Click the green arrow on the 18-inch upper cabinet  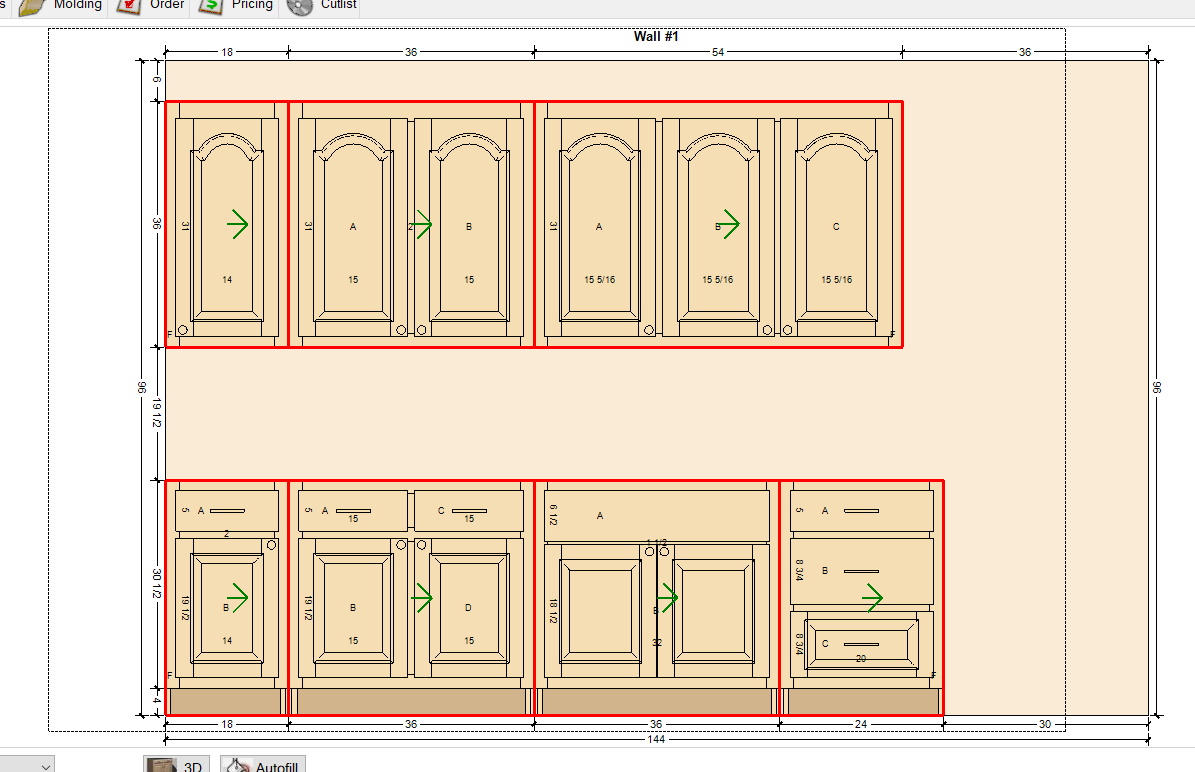(237, 225)
